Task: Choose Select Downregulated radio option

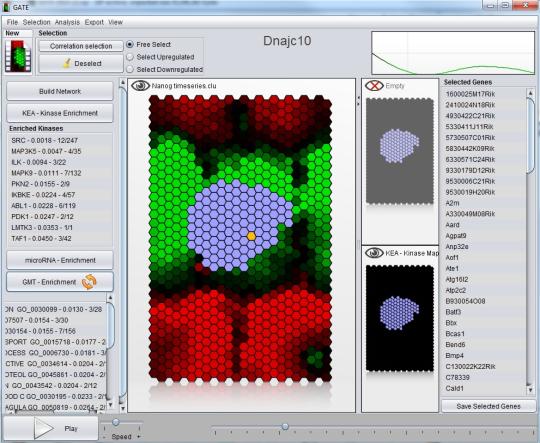Action: pyautogui.click(x=130, y=69)
